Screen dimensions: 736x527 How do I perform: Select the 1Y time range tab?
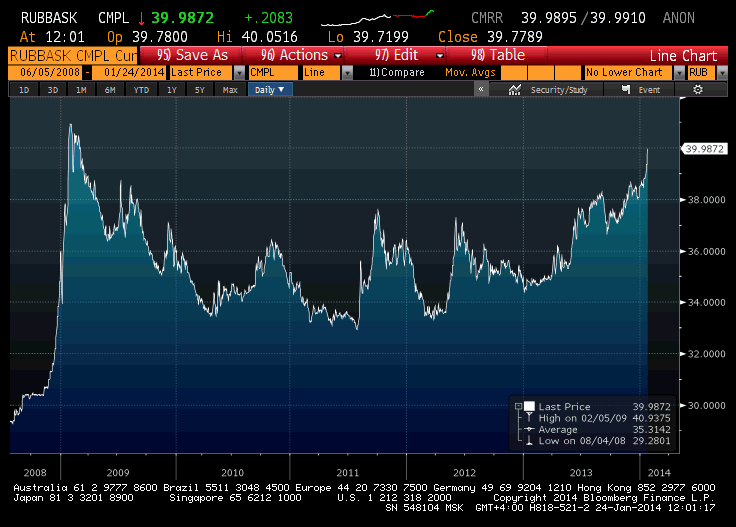click(171, 89)
